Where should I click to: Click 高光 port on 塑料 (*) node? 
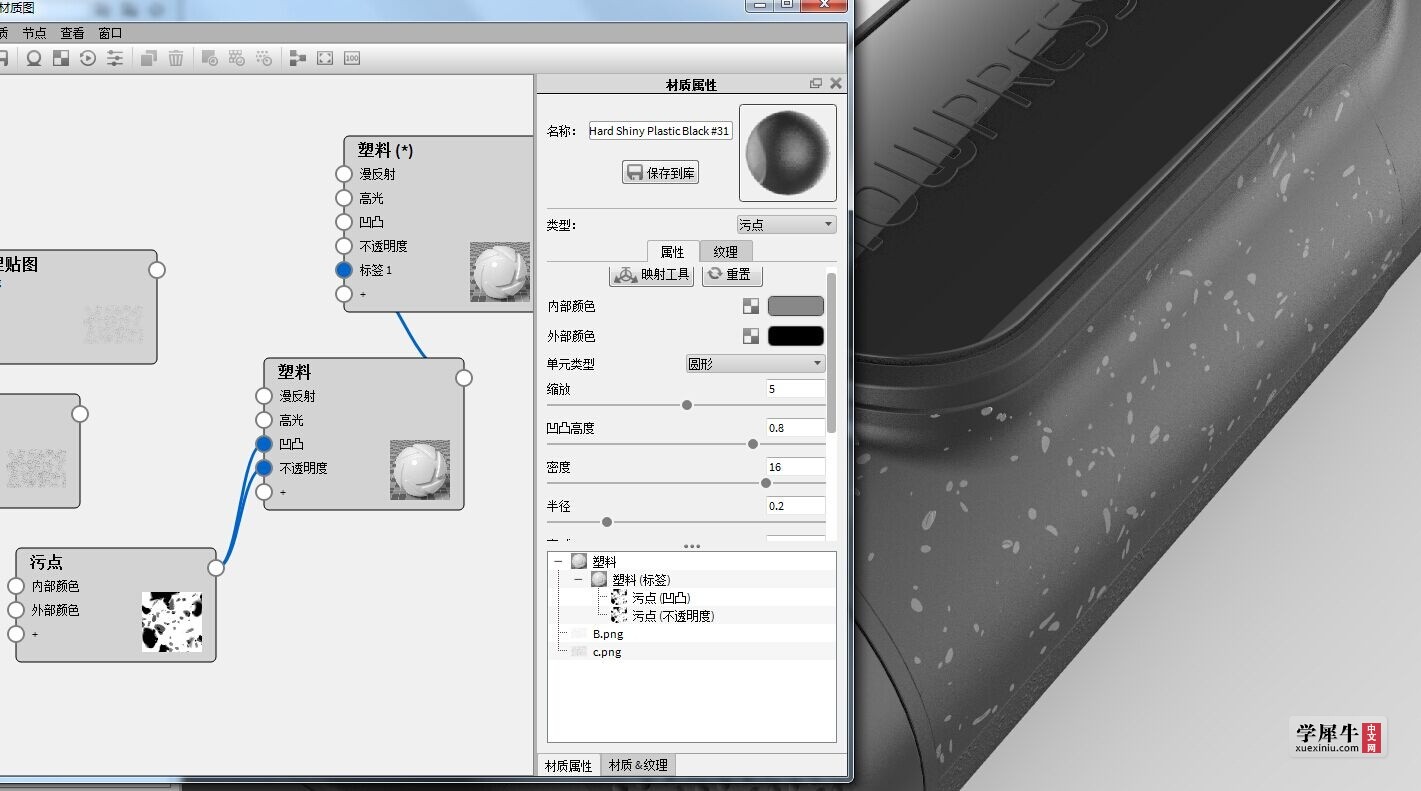(344, 198)
